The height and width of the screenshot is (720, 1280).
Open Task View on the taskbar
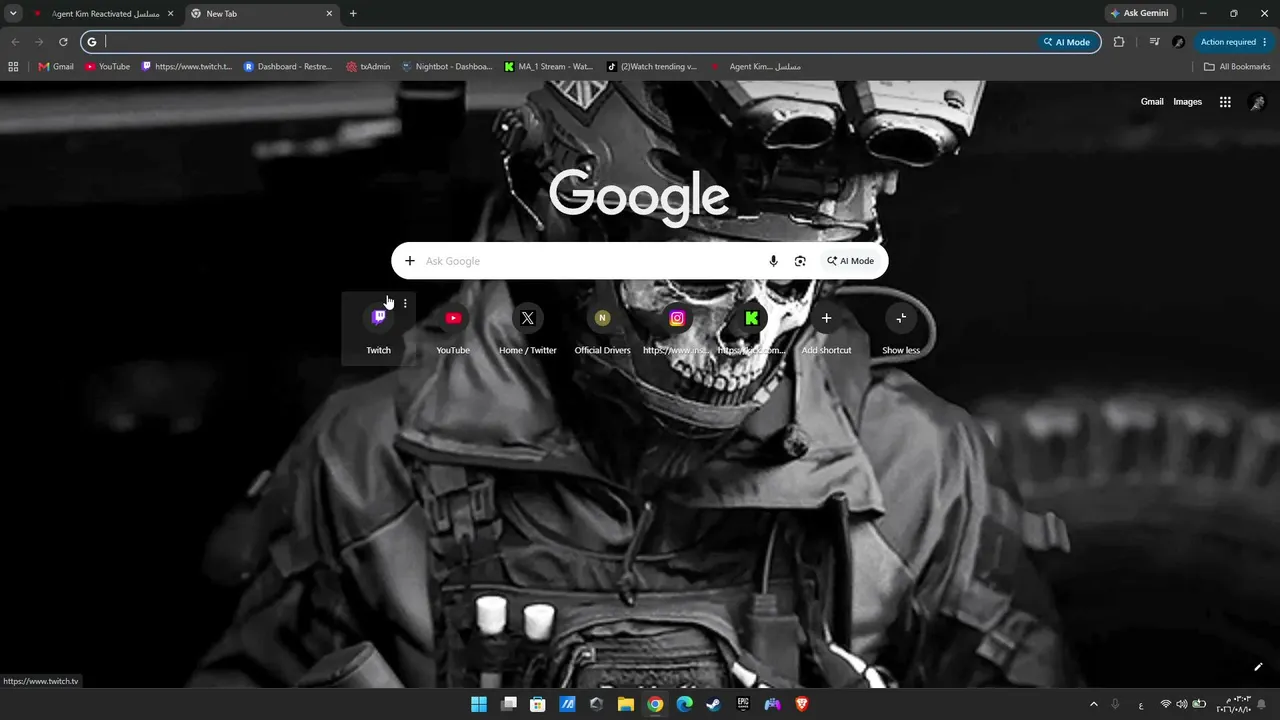[x=508, y=704]
